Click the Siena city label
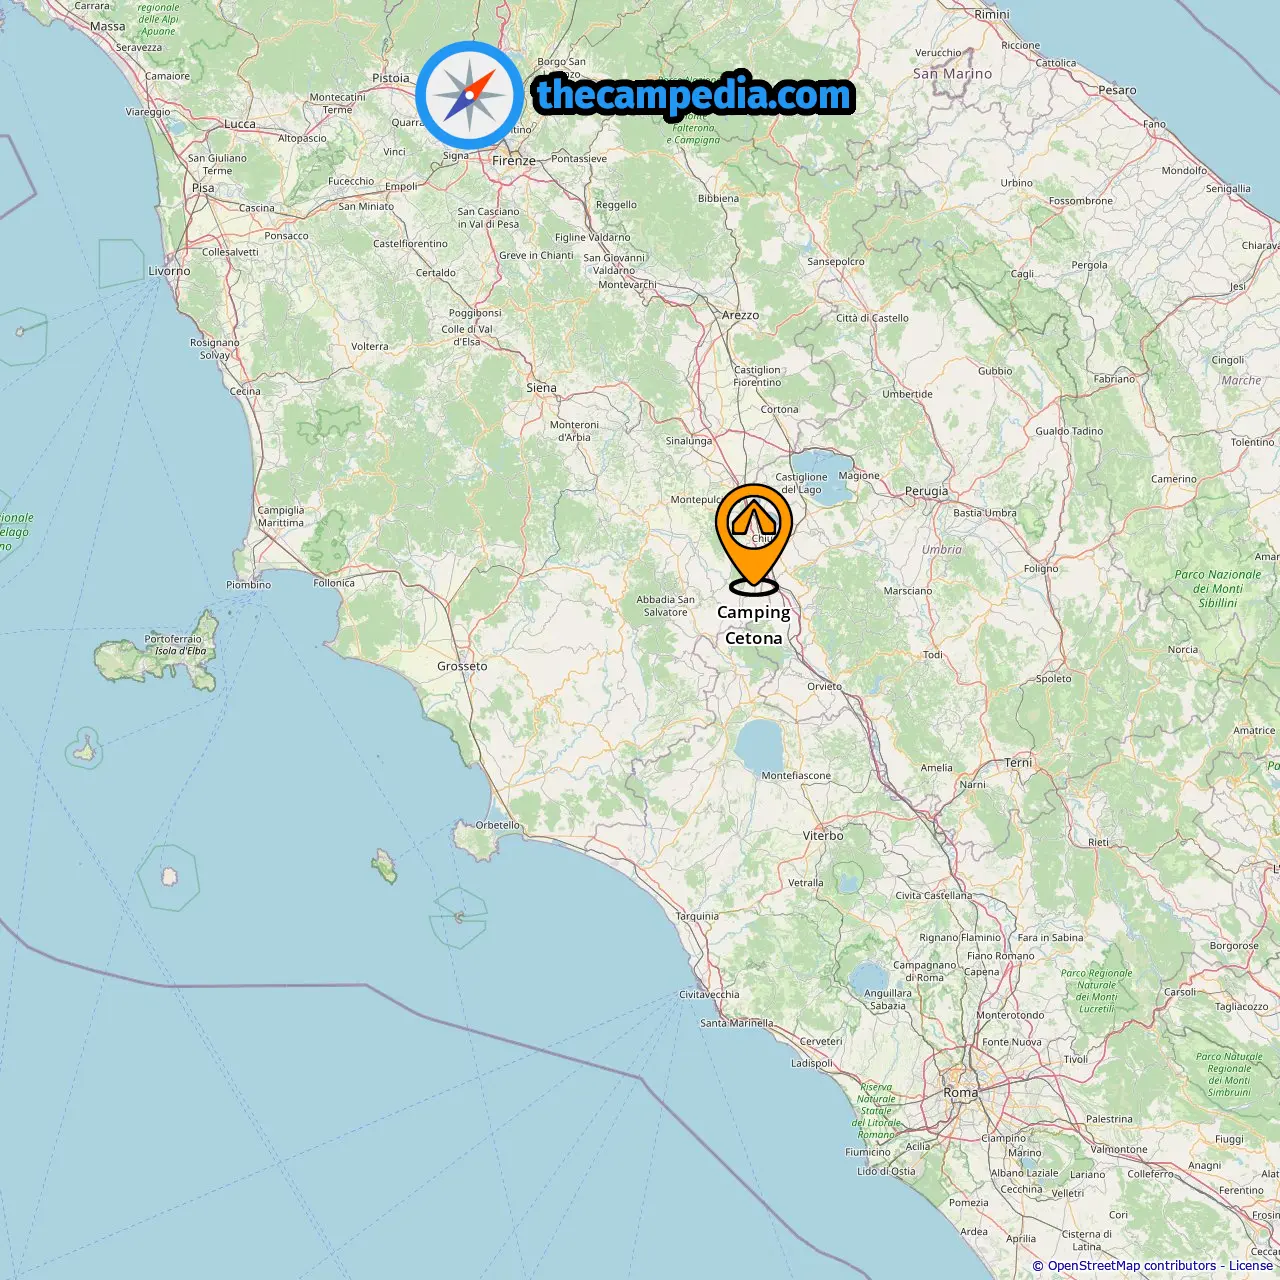The height and width of the screenshot is (1280, 1280). click(x=541, y=388)
